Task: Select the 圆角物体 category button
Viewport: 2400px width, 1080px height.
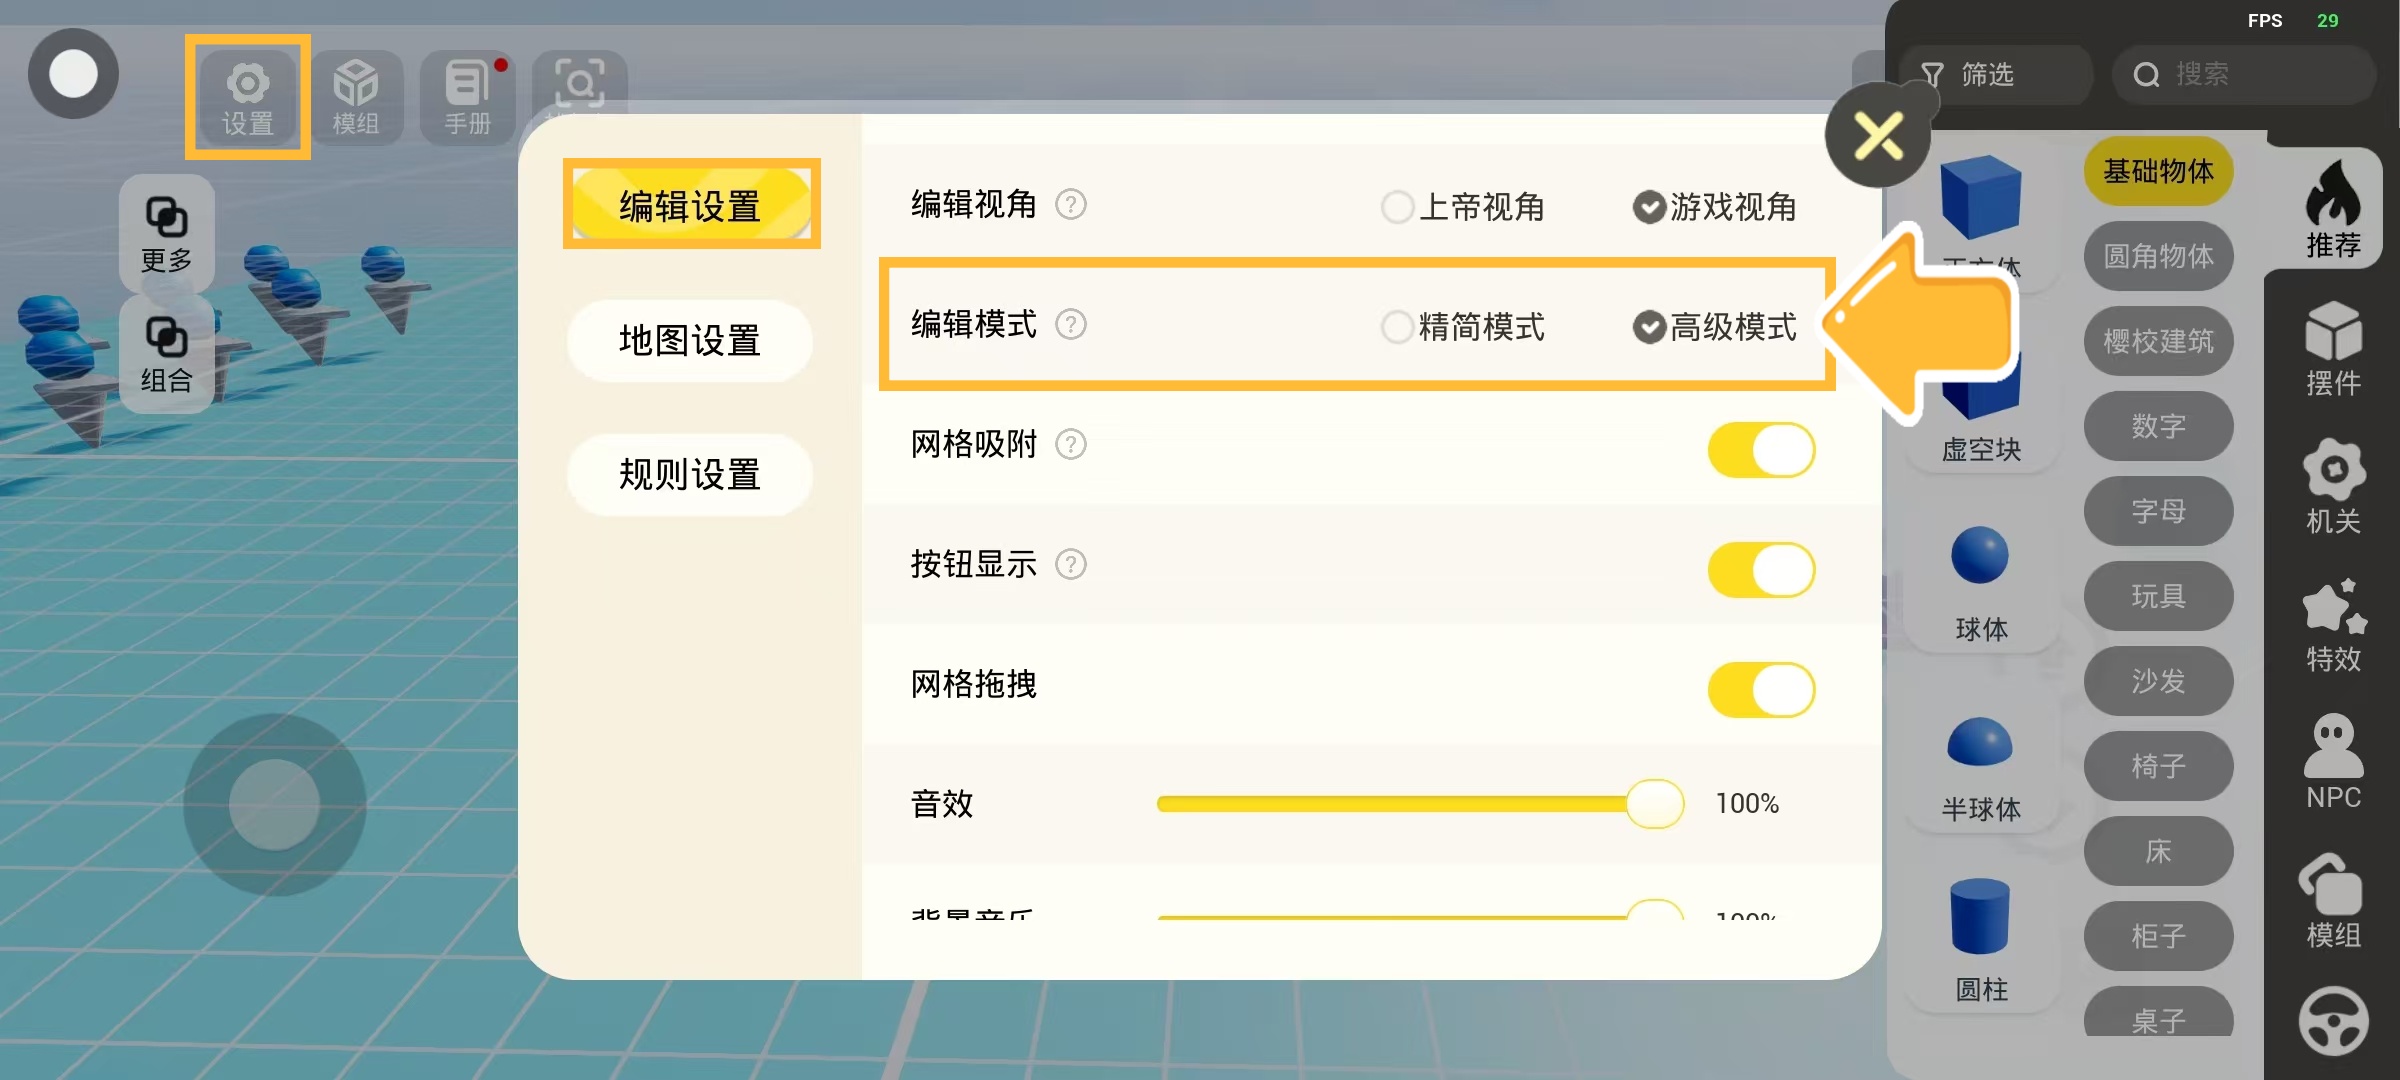Action: 2158,257
